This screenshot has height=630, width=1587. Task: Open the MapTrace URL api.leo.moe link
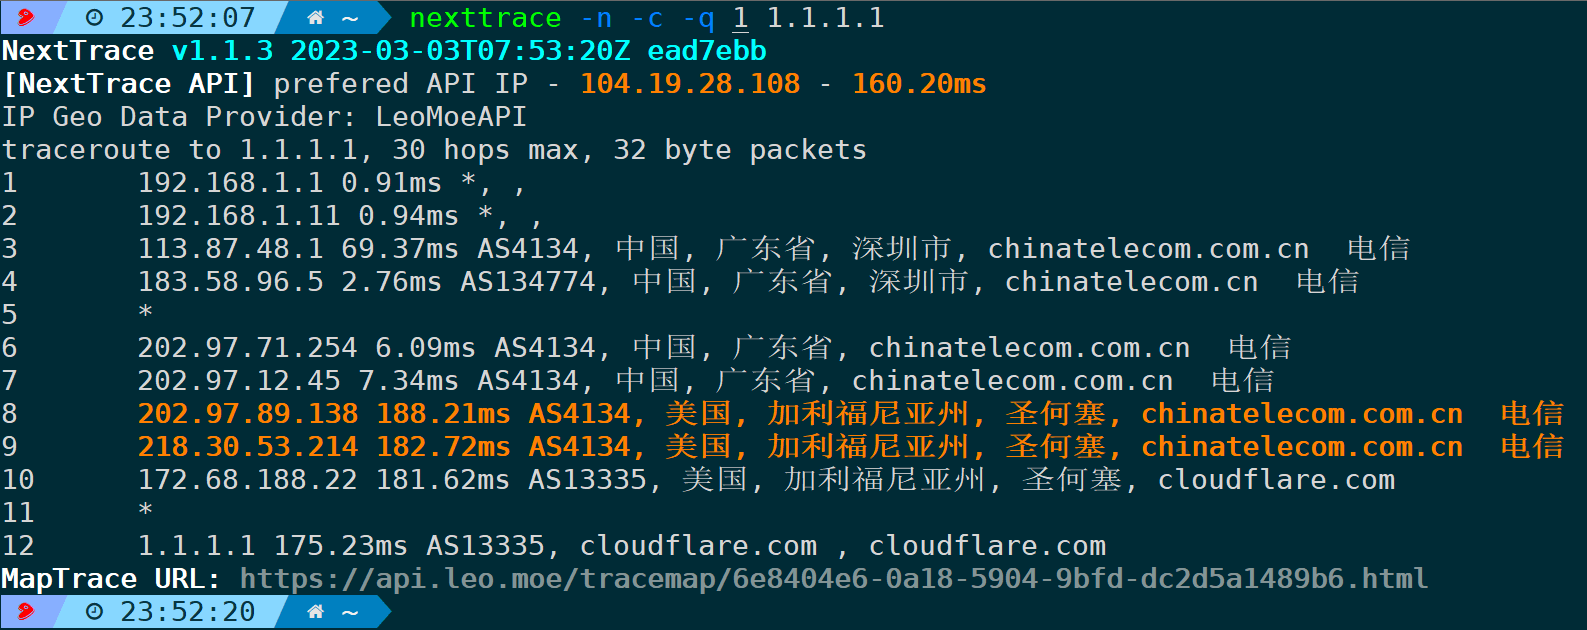(x=834, y=579)
